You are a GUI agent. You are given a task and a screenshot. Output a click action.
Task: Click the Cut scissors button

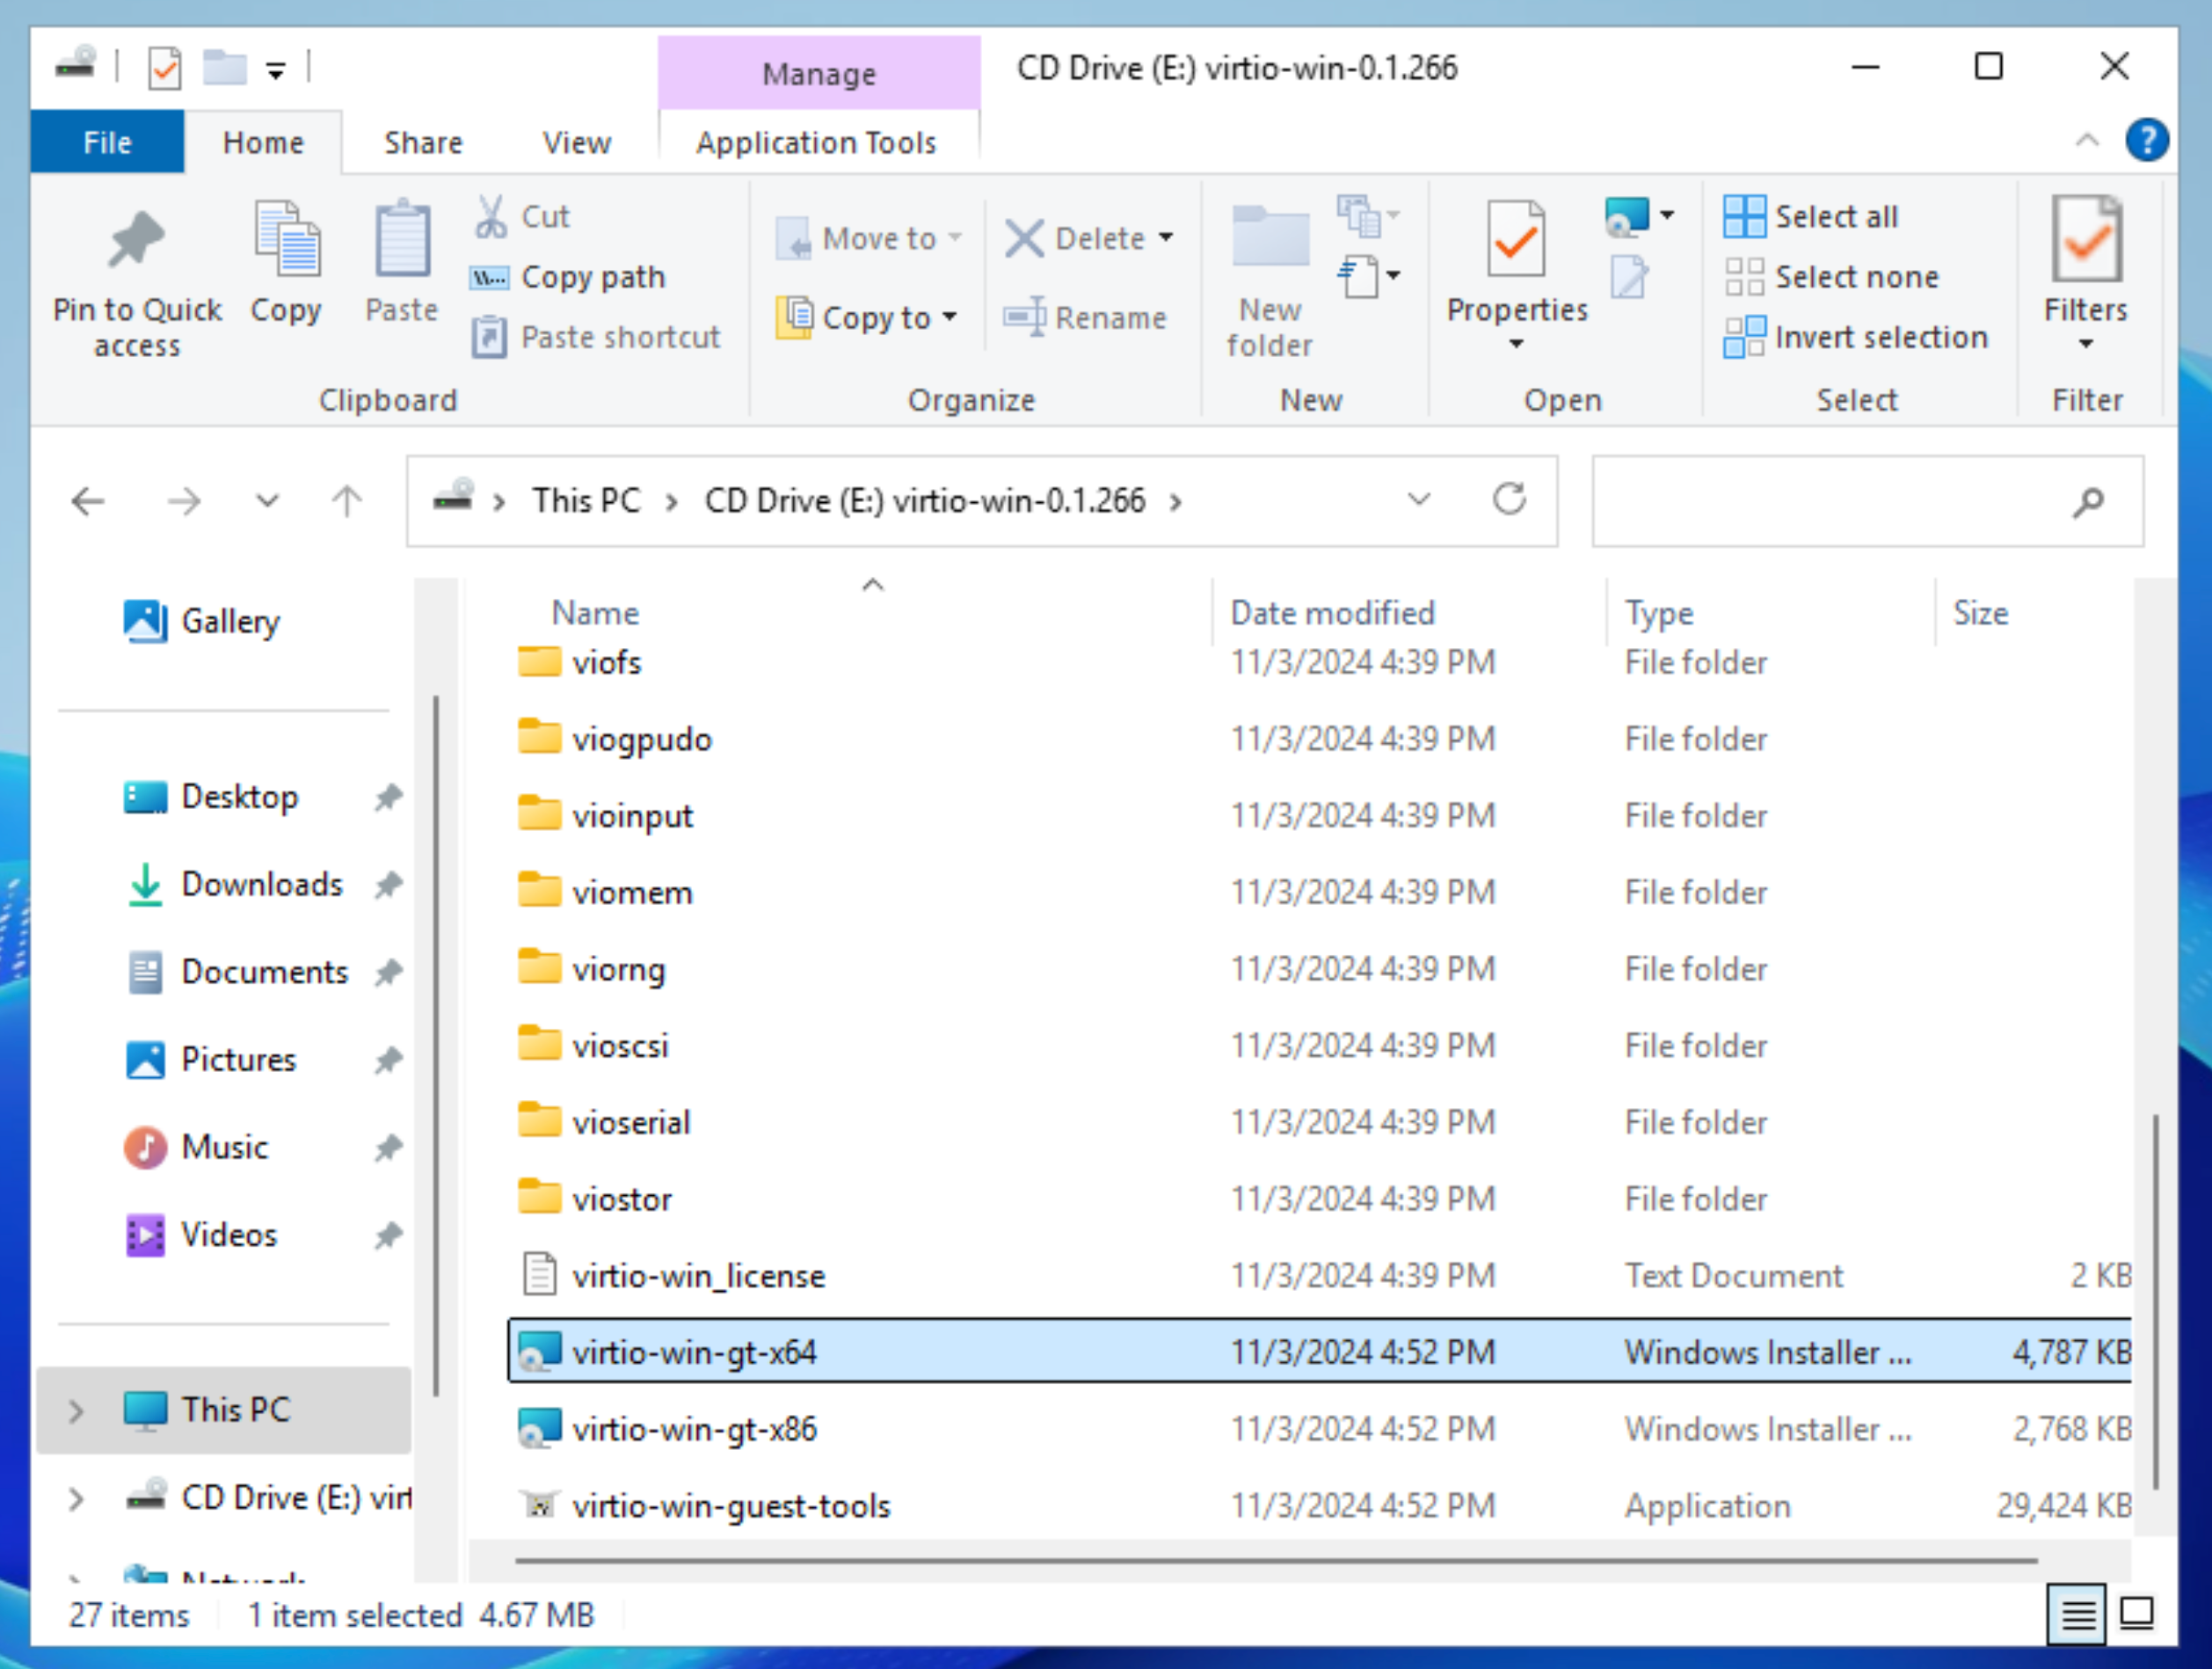tap(523, 216)
